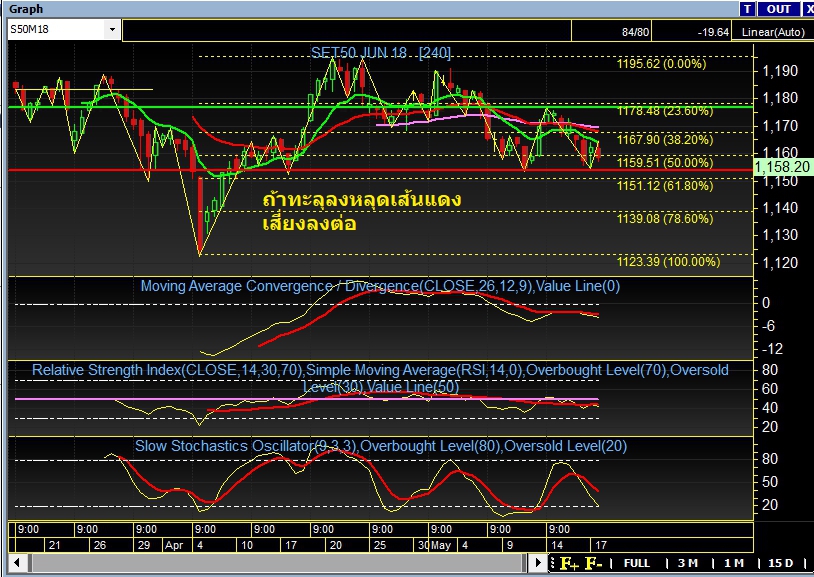Click the F+ zoom in icon
This screenshot has height=577, width=814.
[x=569, y=563]
